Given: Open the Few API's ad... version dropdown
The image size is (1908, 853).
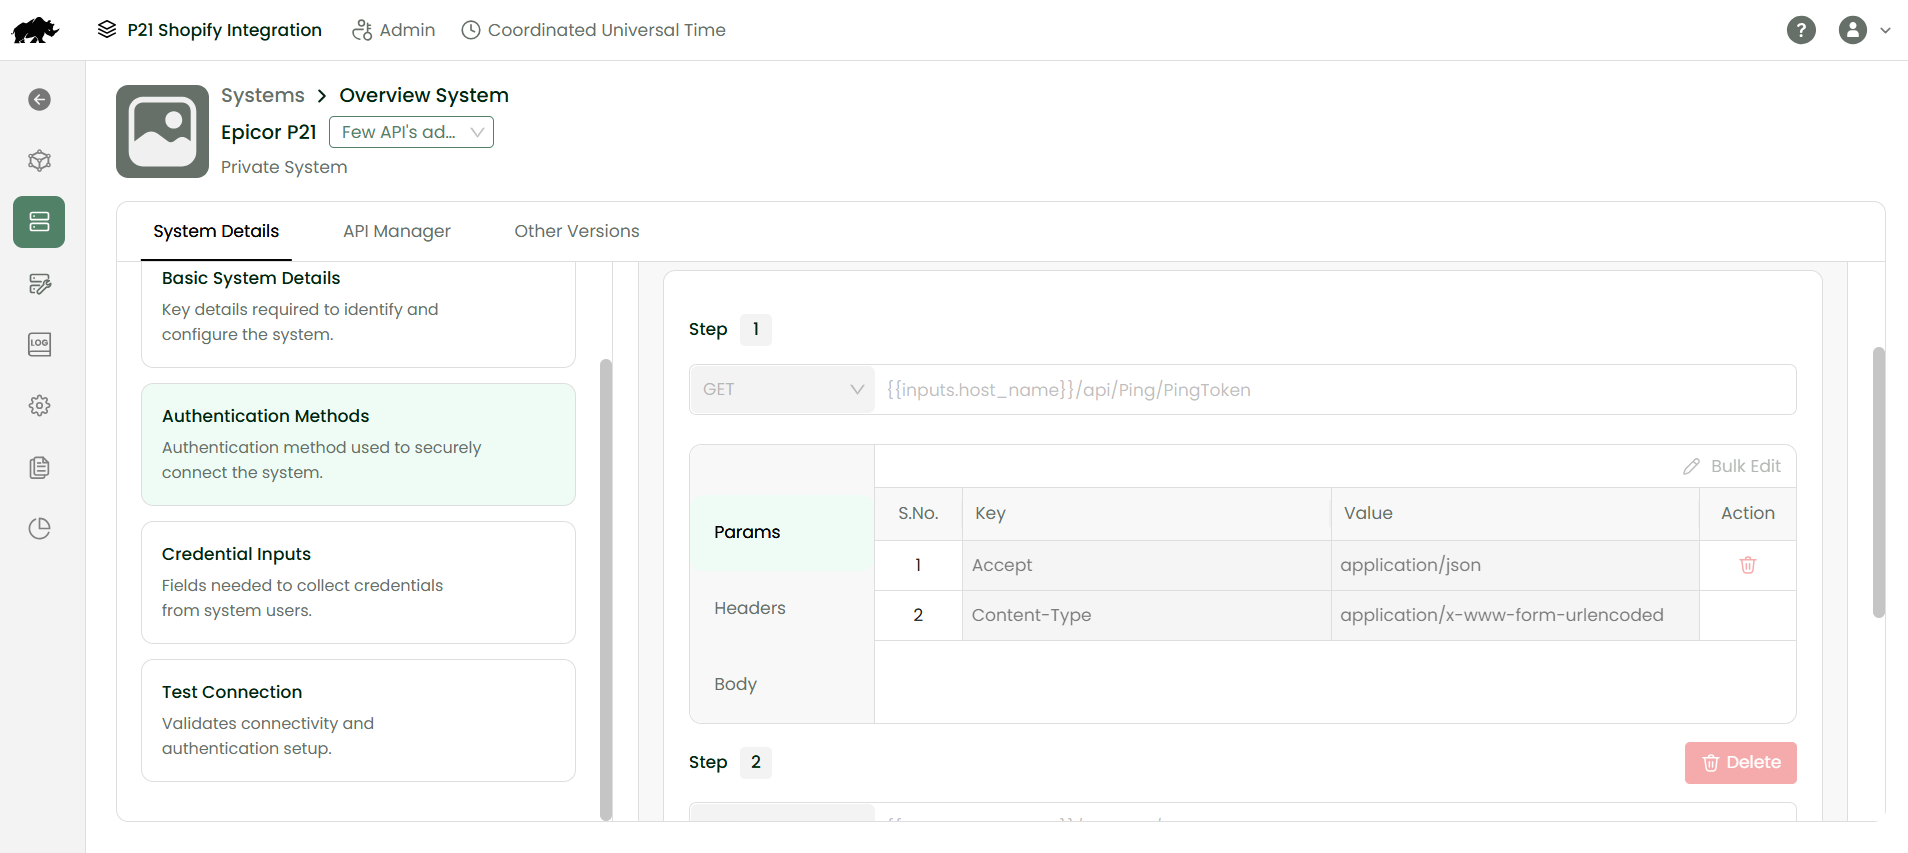Looking at the screenshot, I should pyautogui.click(x=411, y=132).
